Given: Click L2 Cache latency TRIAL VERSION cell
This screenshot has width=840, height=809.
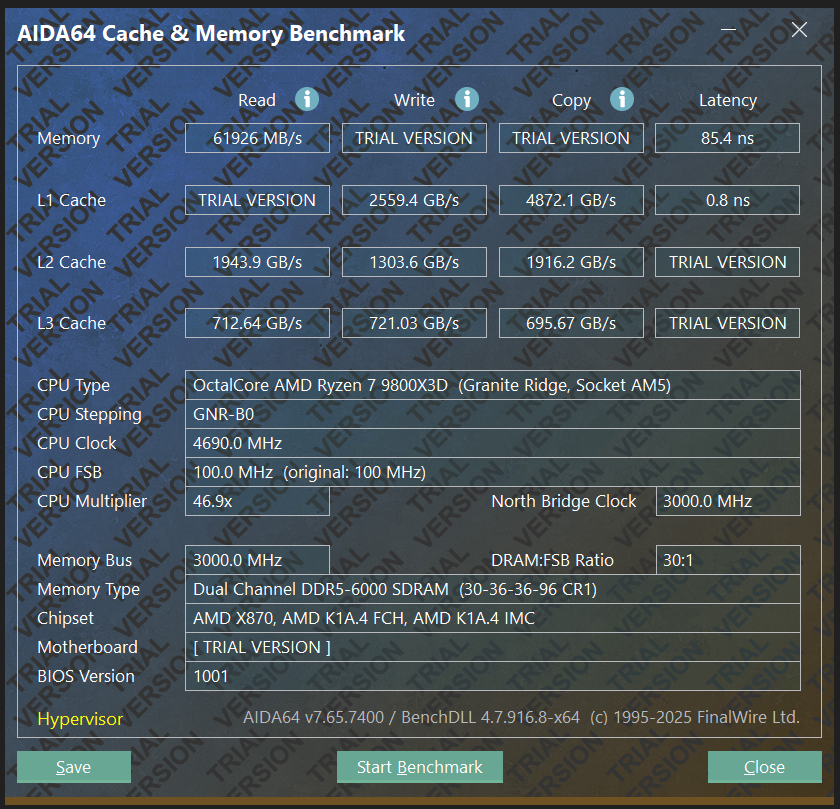Looking at the screenshot, I should click(727, 262).
